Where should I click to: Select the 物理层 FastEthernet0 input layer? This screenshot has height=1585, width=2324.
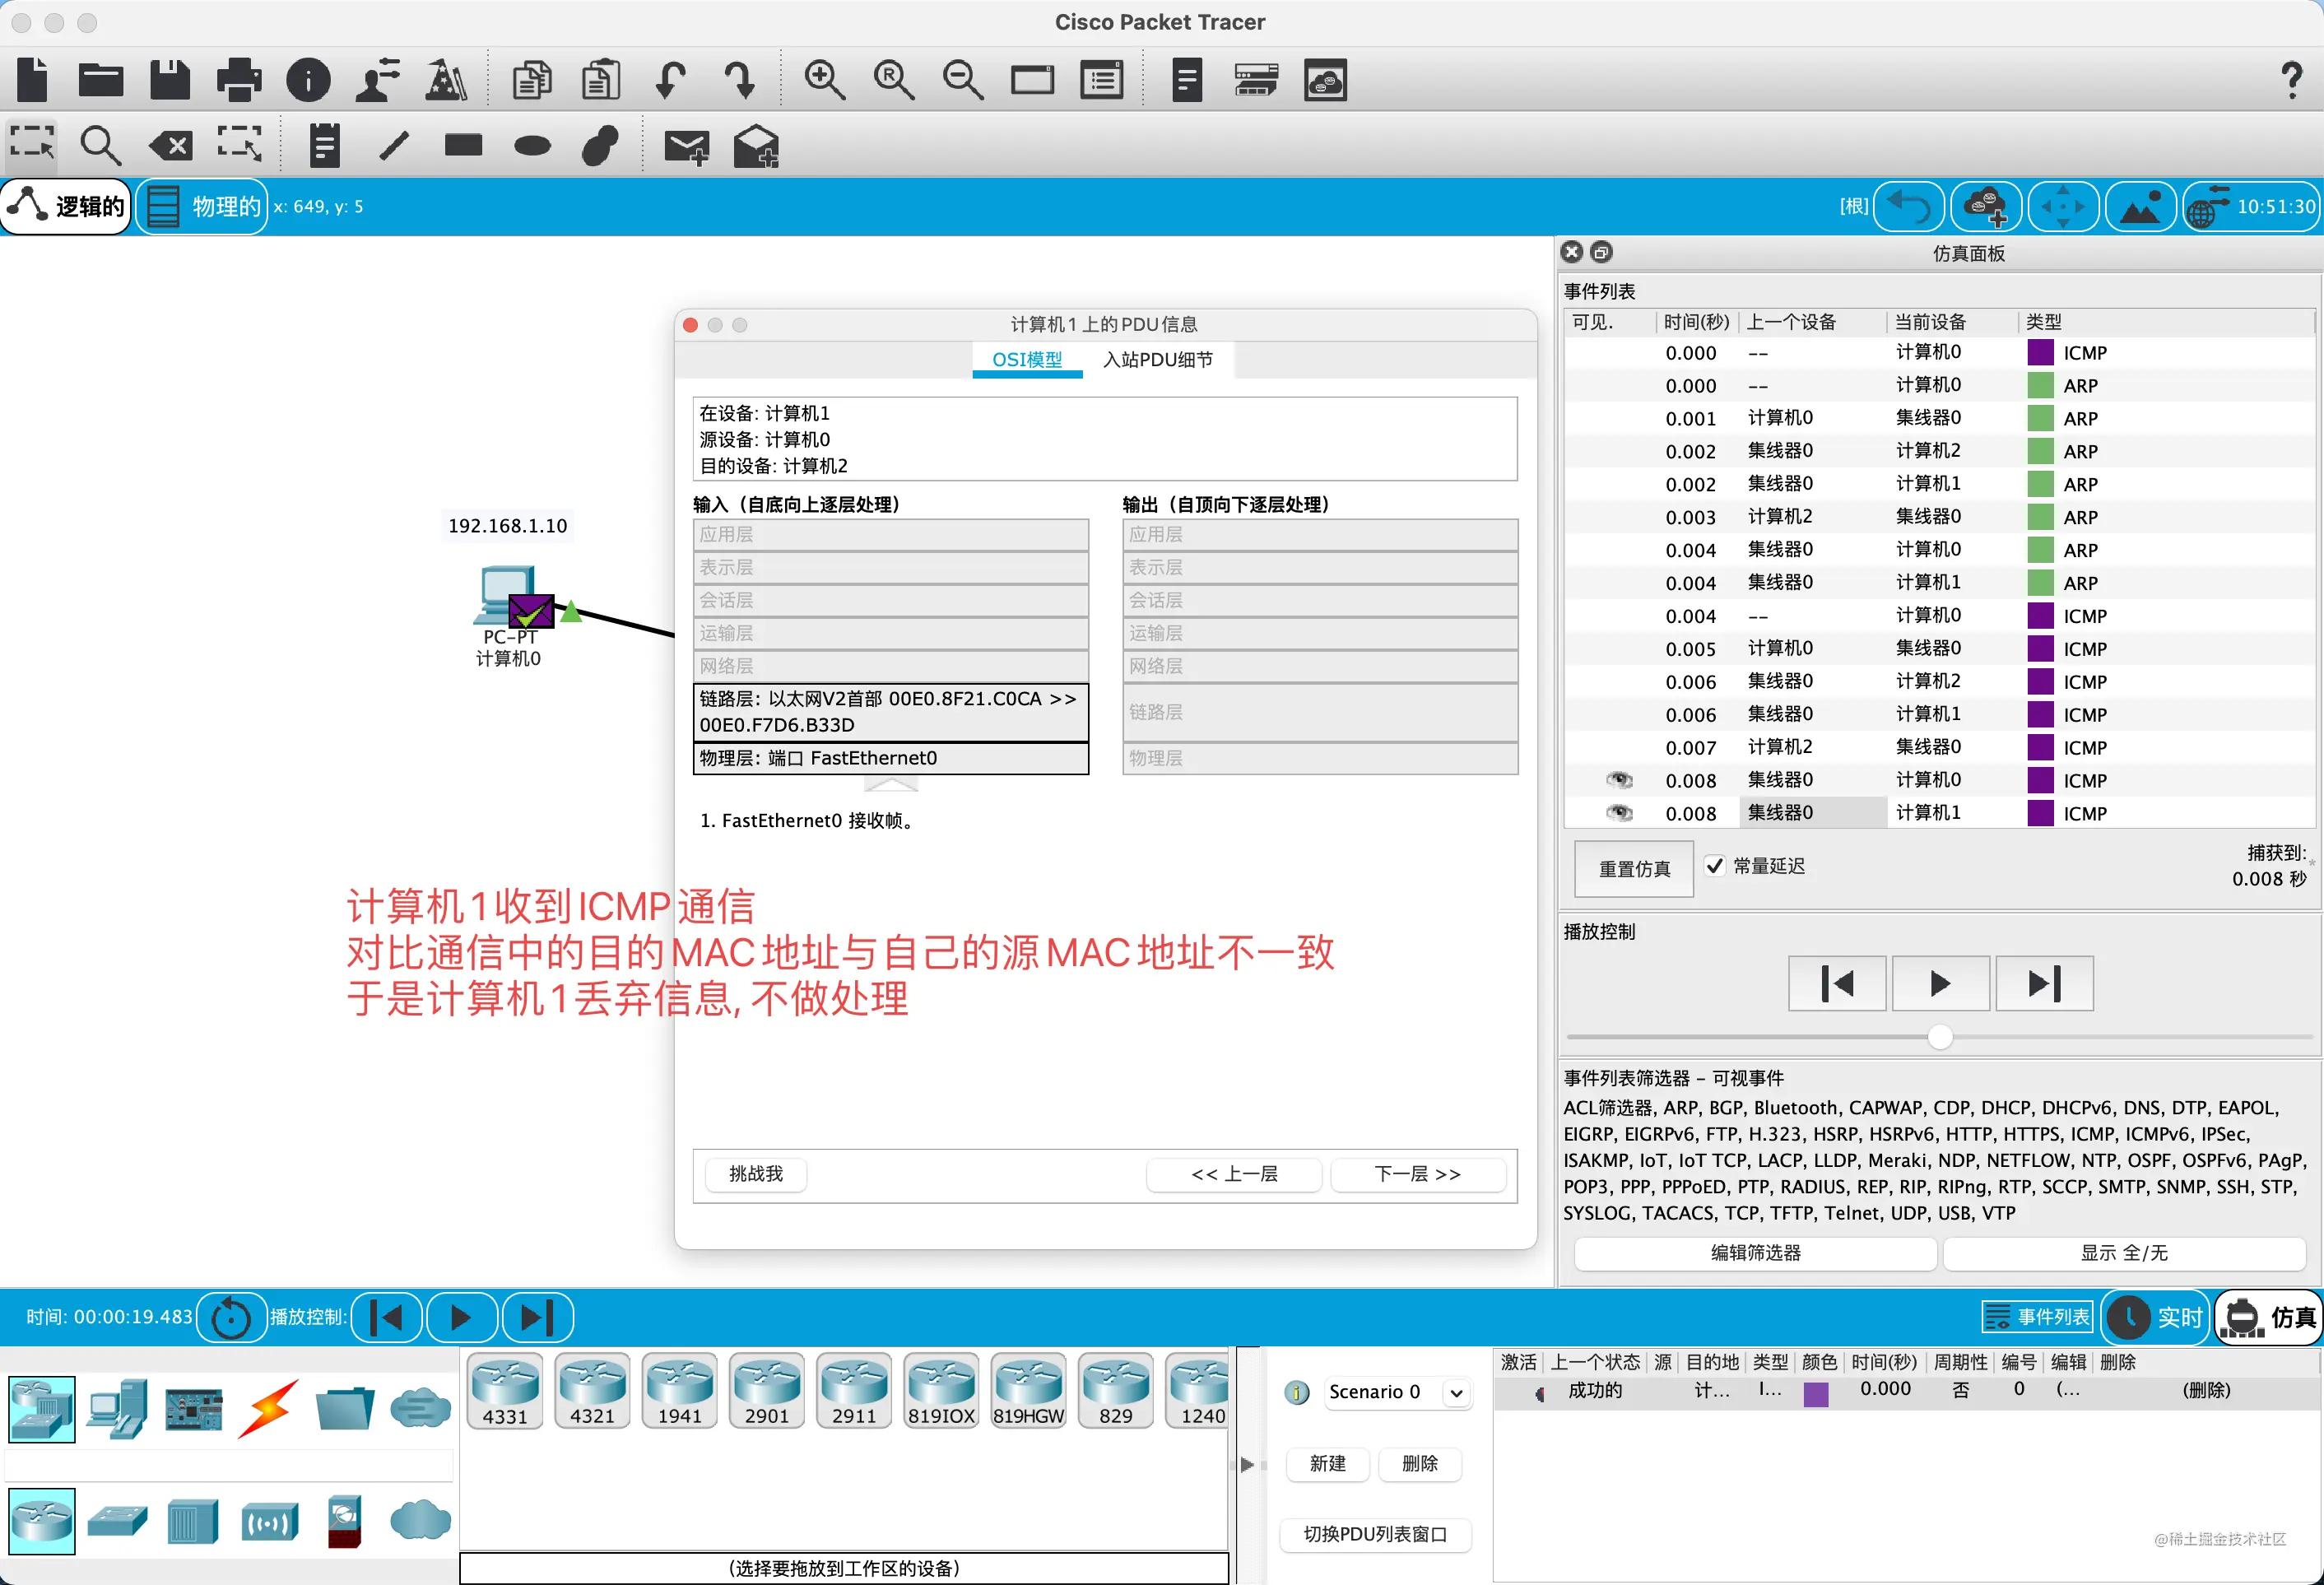pyautogui.click(x=891, y=758)
